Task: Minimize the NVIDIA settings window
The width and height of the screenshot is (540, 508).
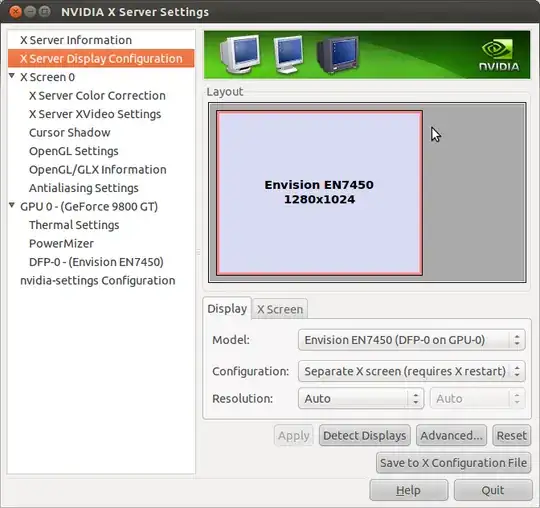Action: 30,12
